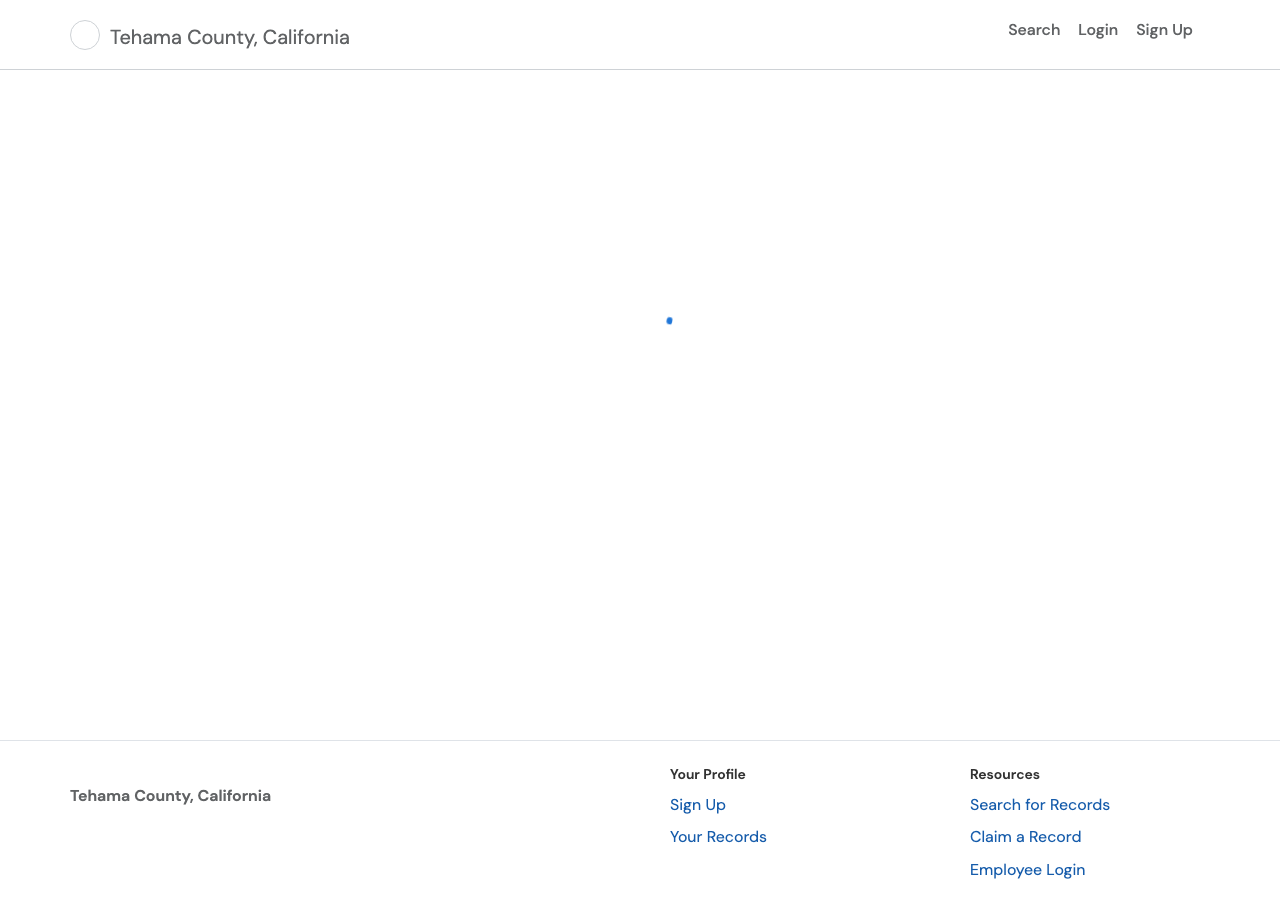Follow the footer Sign Up link

point(698,805)
